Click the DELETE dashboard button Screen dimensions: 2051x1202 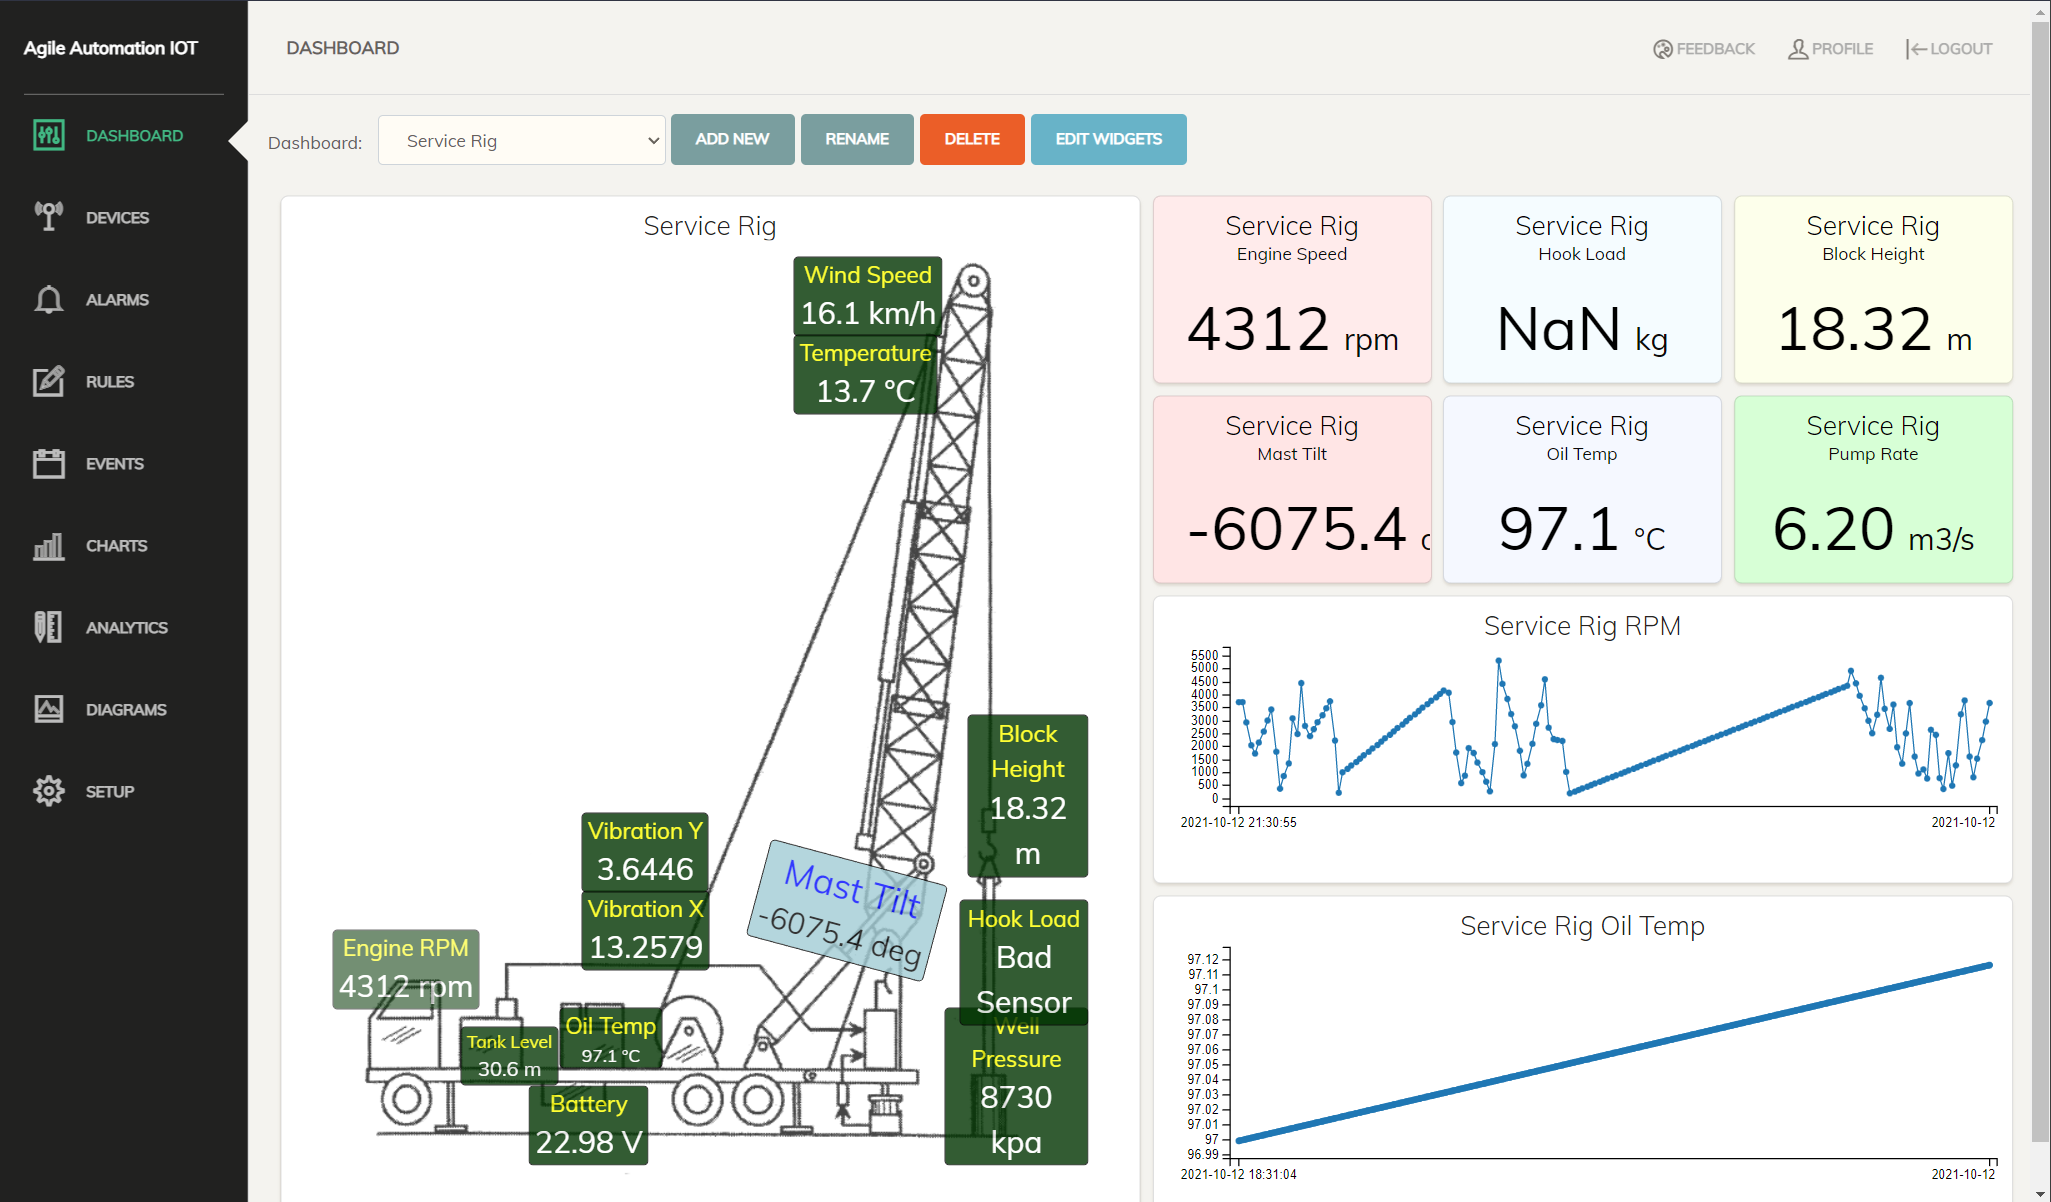(x=971, y=139)
